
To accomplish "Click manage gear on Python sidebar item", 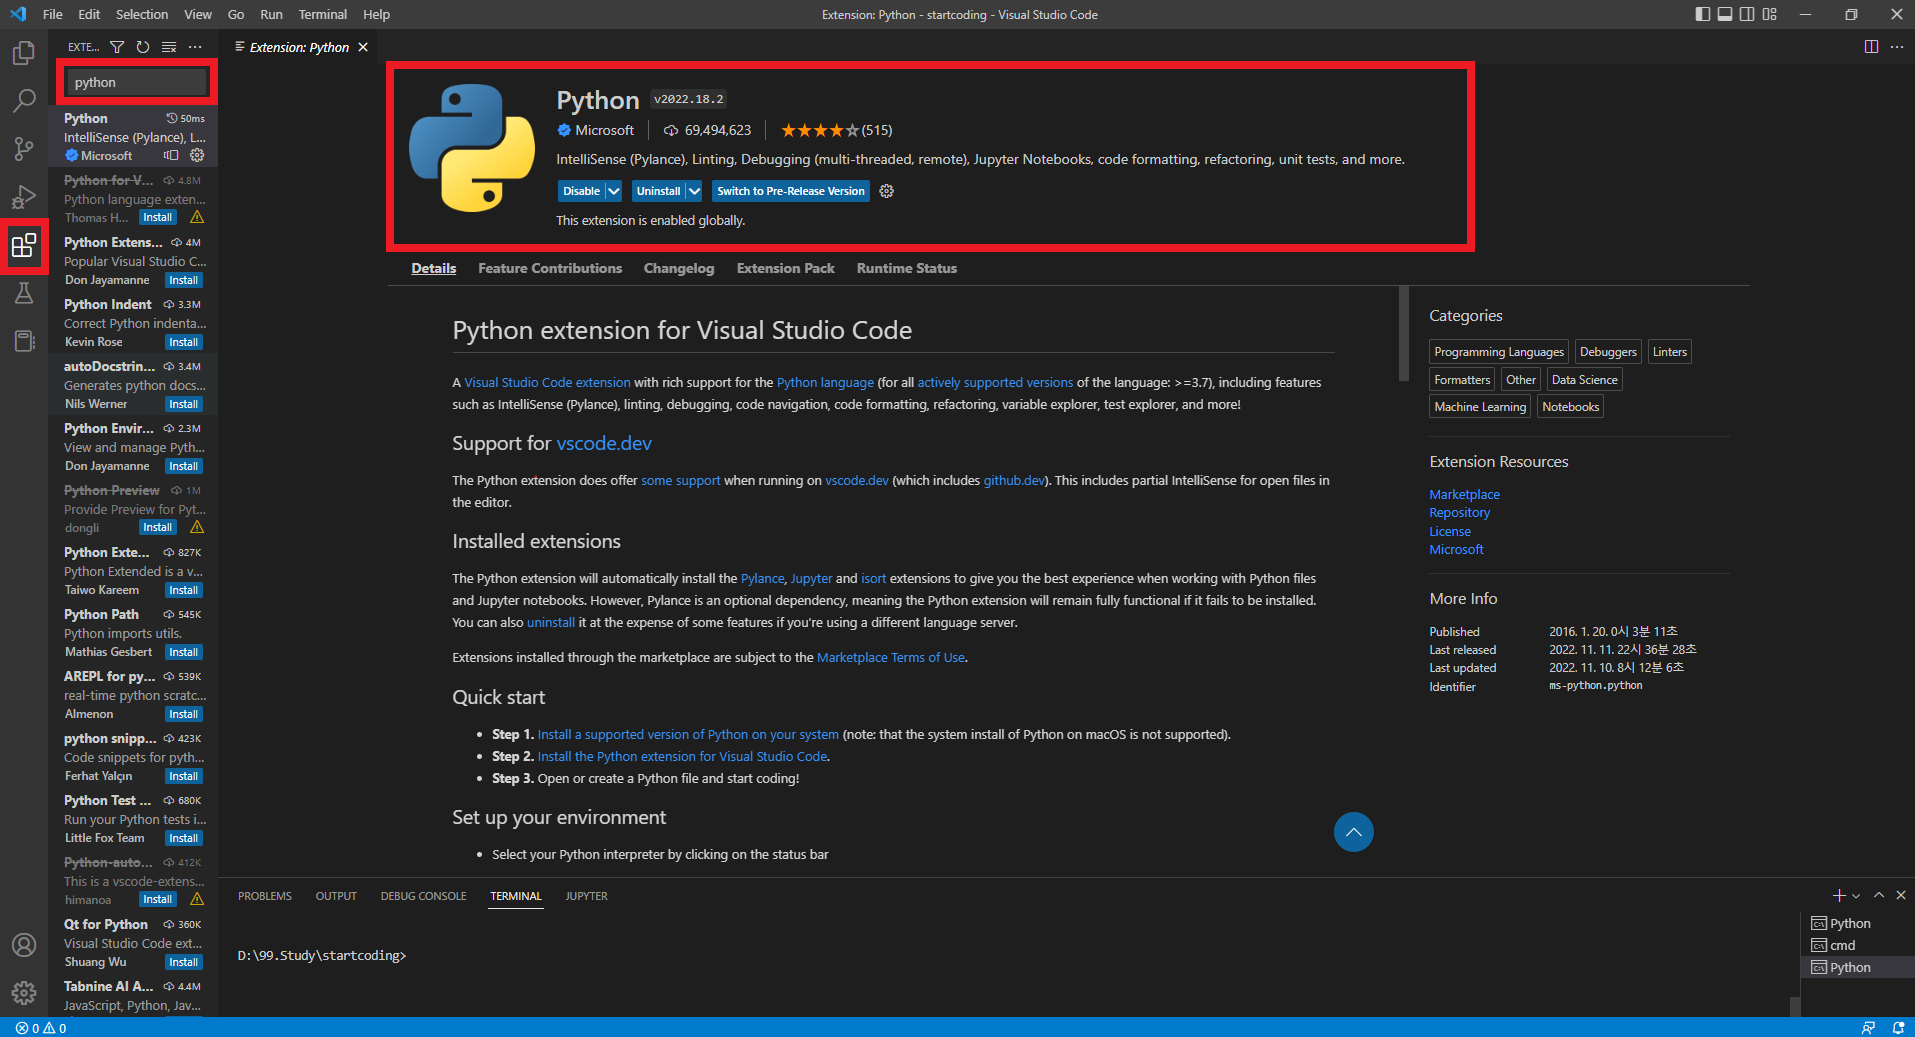I will point(197,155).
